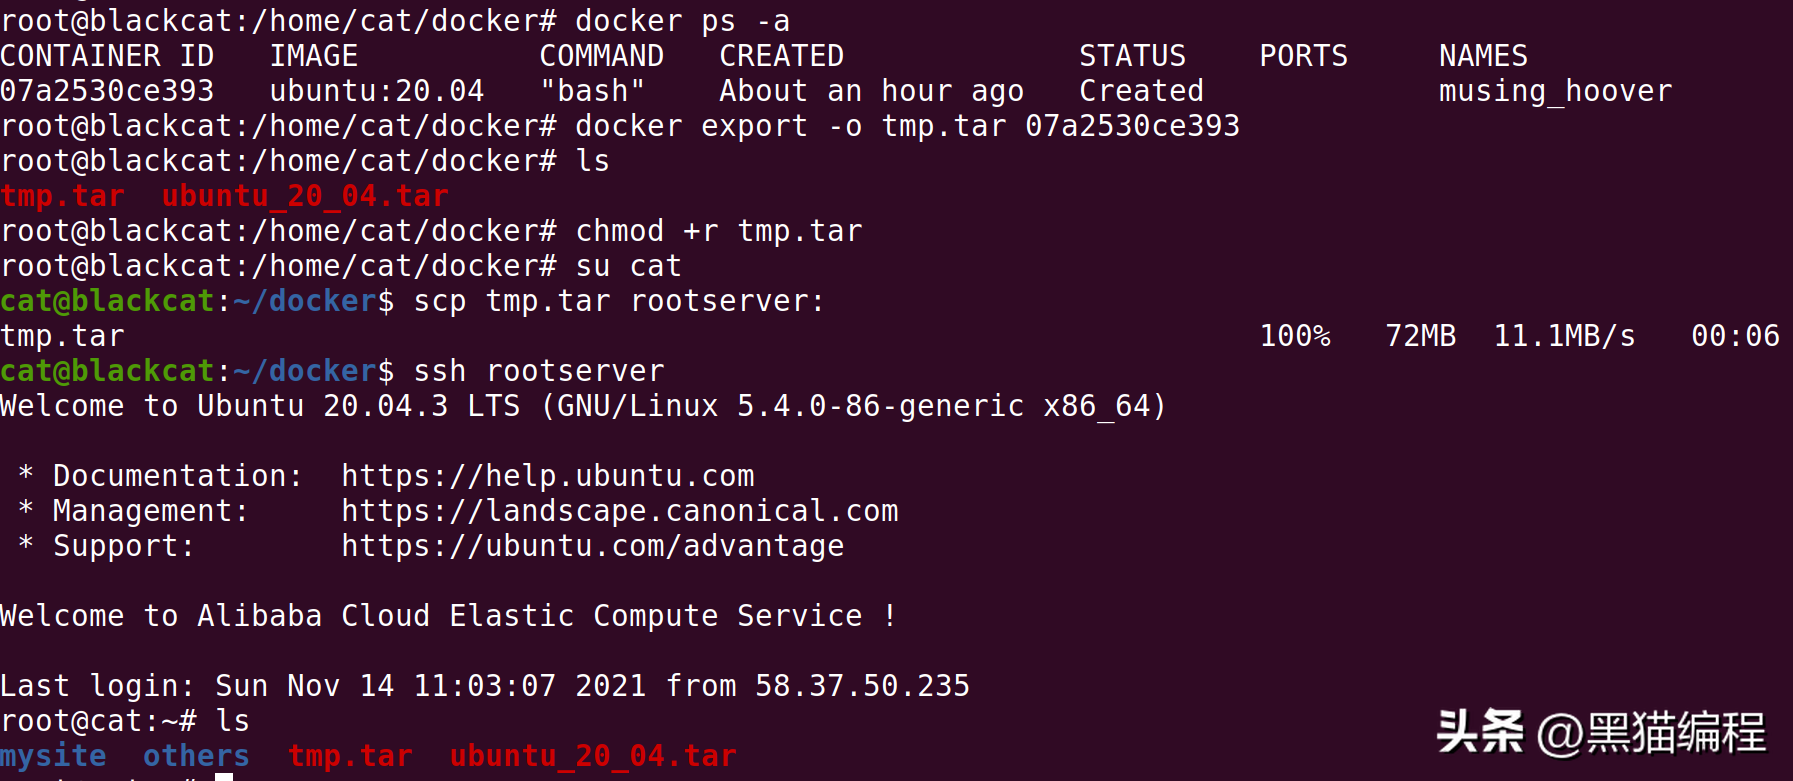
Task: Click the Alibaba Cloud welcome message
Action: click(x=448, y=616)
